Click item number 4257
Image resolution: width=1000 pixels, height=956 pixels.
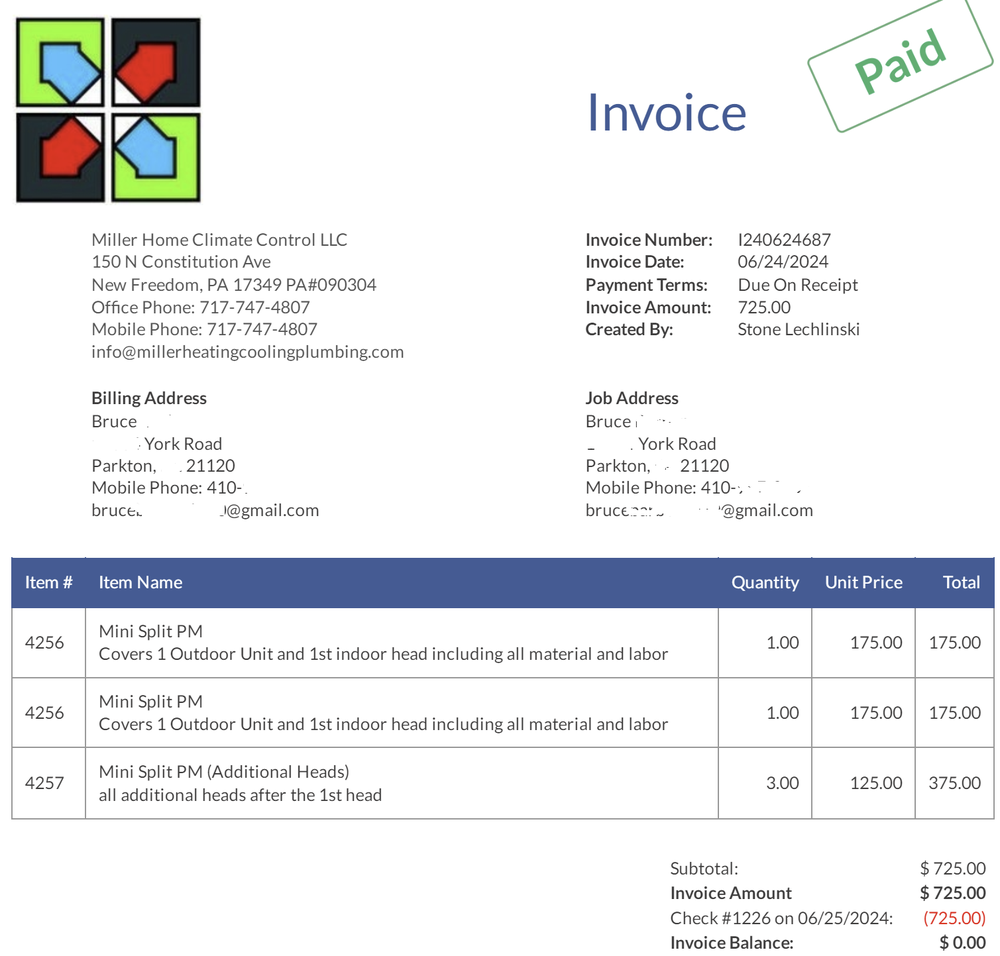pos(44,783)
